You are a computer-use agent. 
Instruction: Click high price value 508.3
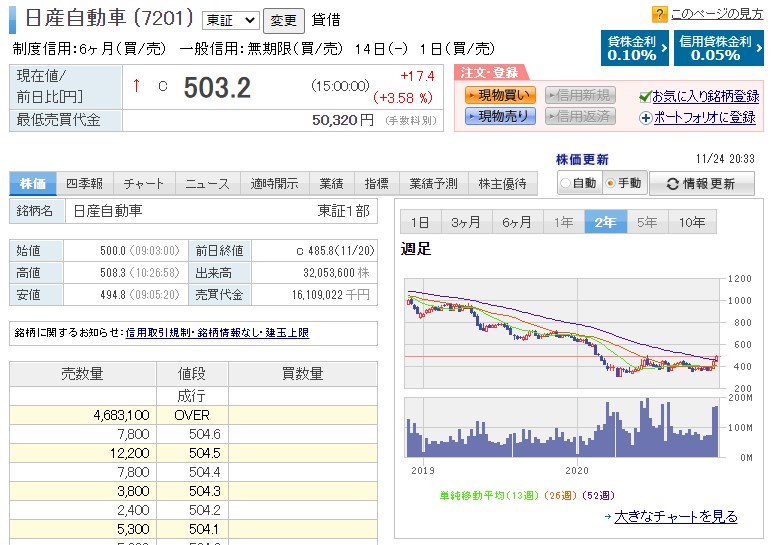(x=113, y=273)
